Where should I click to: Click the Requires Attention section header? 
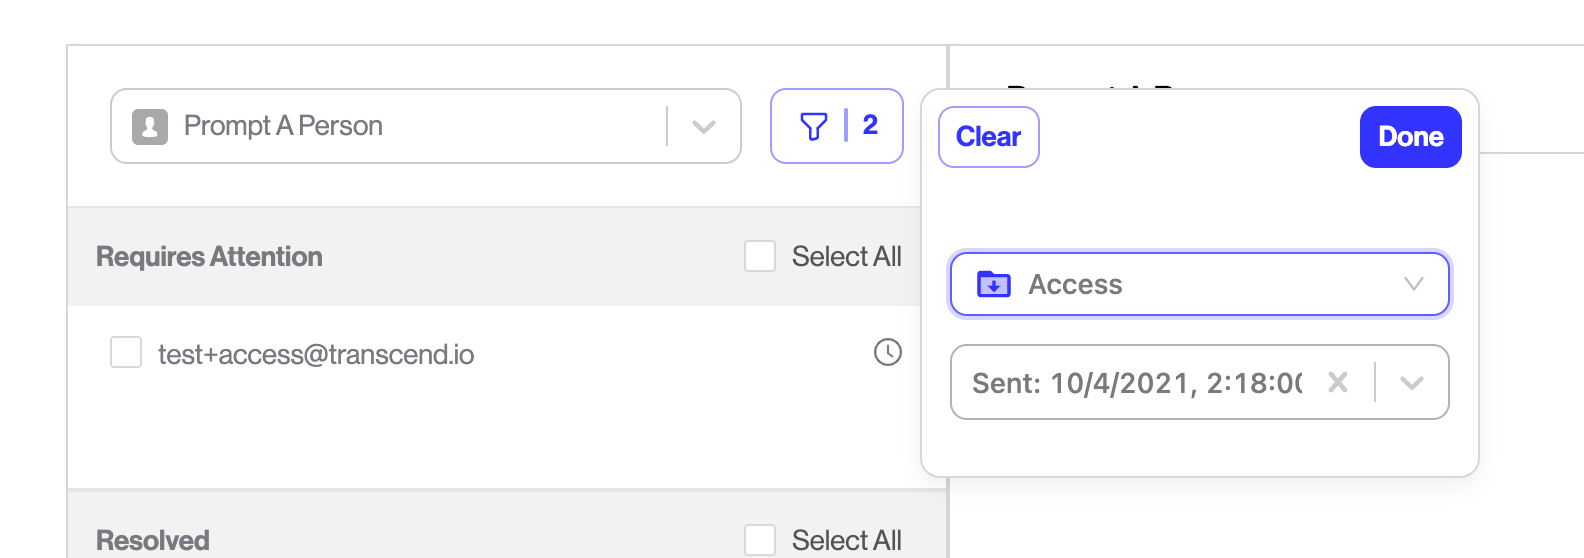pos(209,257)
